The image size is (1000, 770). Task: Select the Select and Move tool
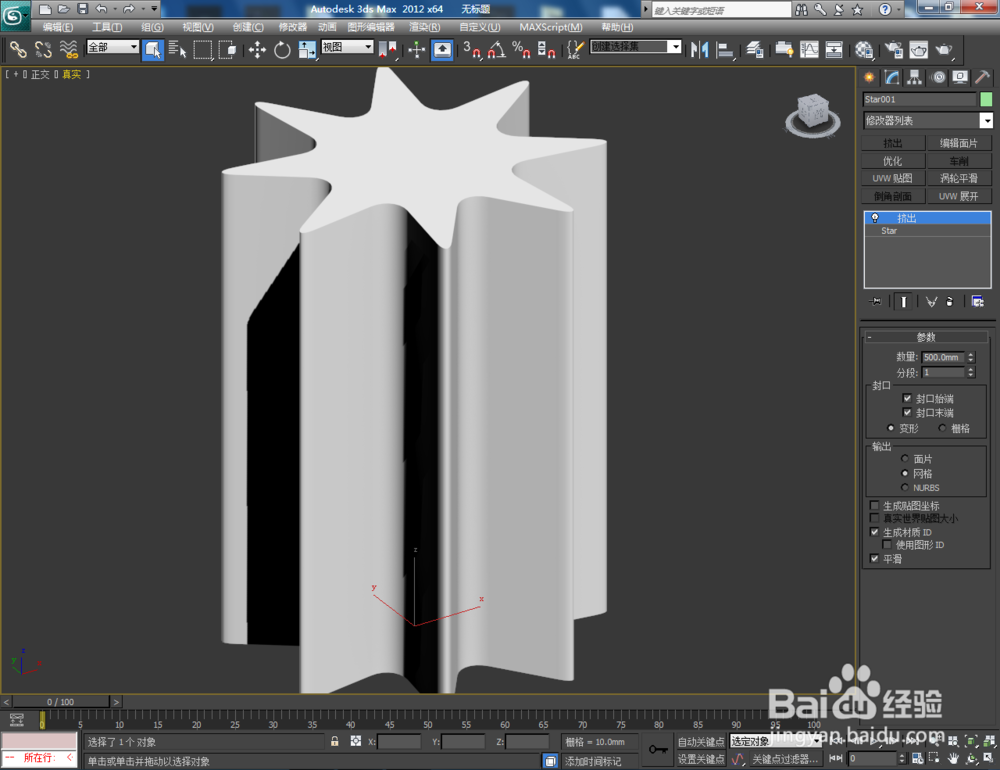point(256,50)
